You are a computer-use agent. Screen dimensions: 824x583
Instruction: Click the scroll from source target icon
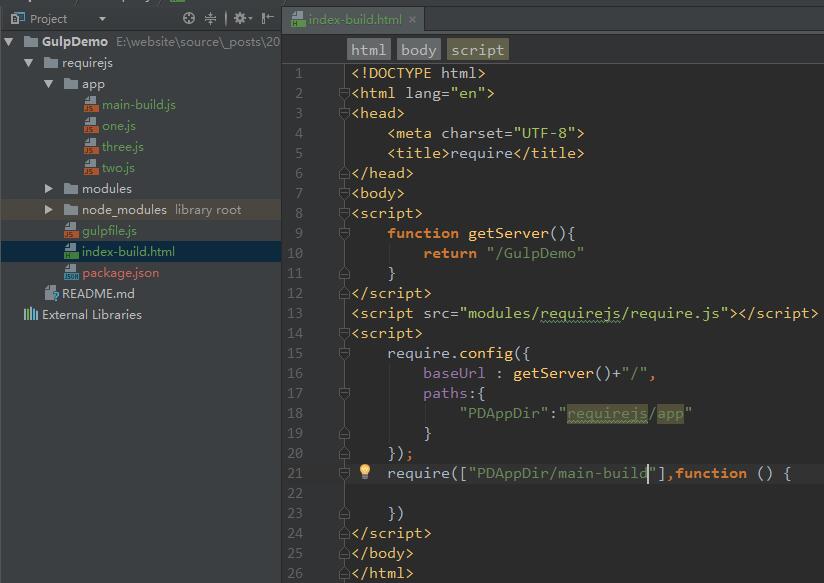pyautogui.click(x=189, y=18)
